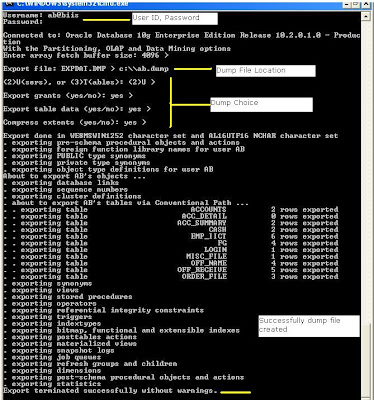Screen dimensions: 374x400
Task: Click '3 rows exported' for ORDER_FILE
Action: [x=304, y=276]
